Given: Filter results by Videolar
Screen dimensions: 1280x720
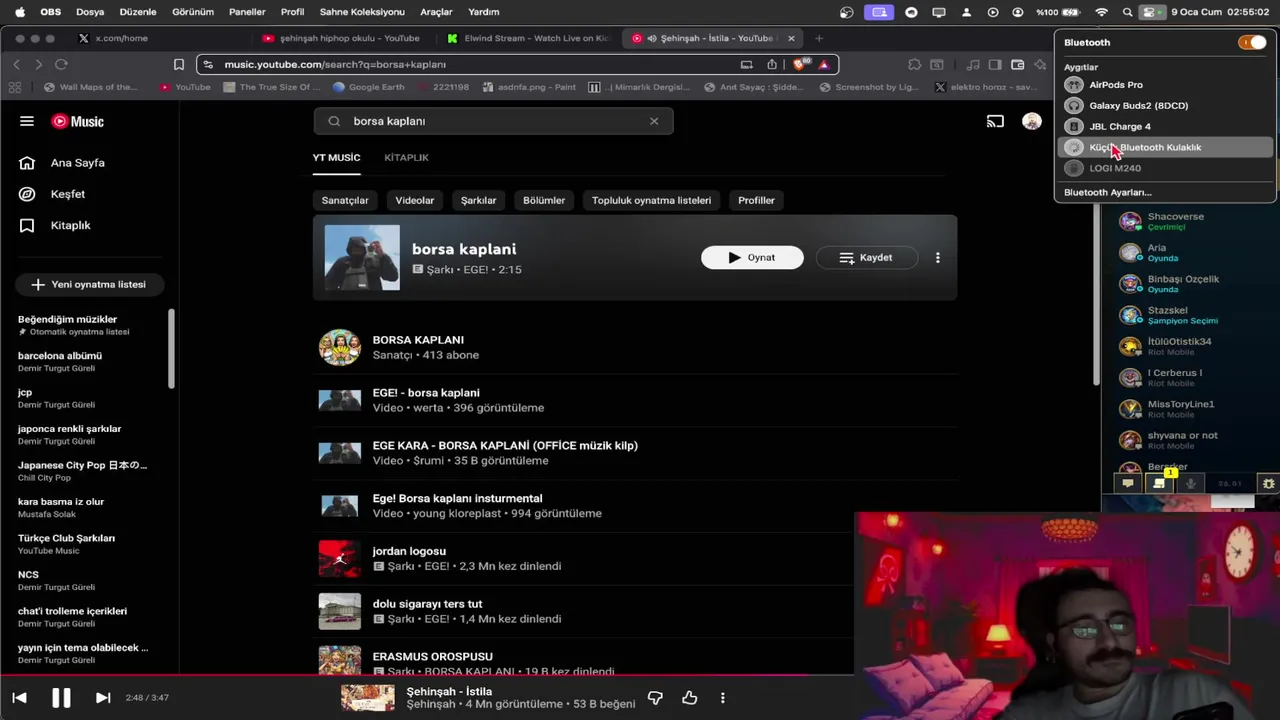Looking at the screenshot, I should [414, 200].
